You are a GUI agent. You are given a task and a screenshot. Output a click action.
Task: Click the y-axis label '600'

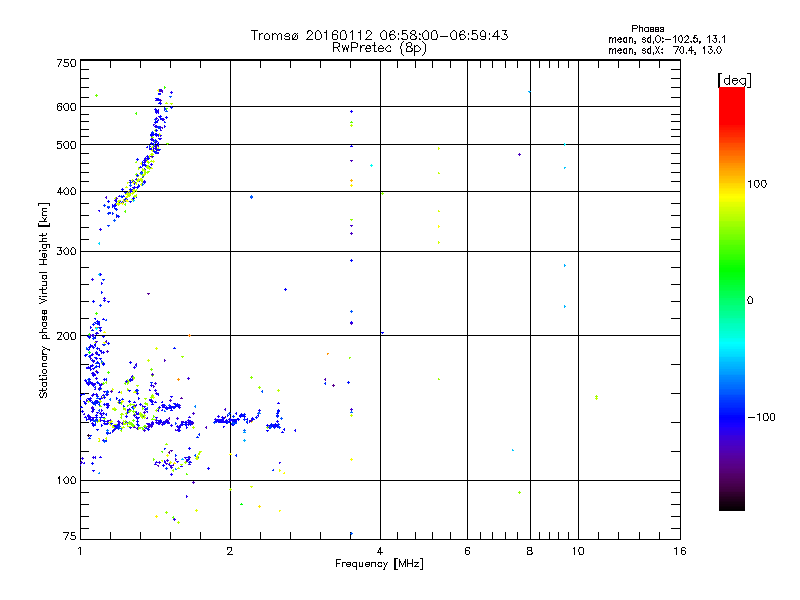tap(66, 107)
